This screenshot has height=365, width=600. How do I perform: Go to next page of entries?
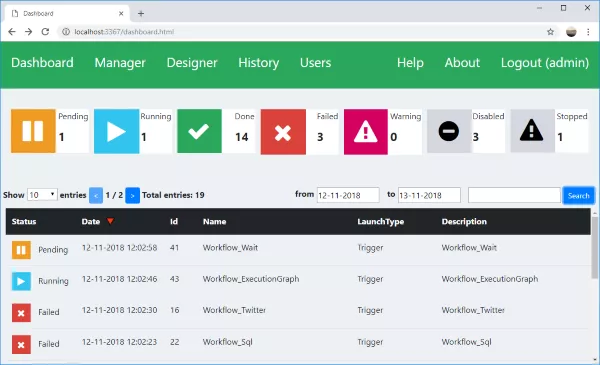tap(132, 196)
